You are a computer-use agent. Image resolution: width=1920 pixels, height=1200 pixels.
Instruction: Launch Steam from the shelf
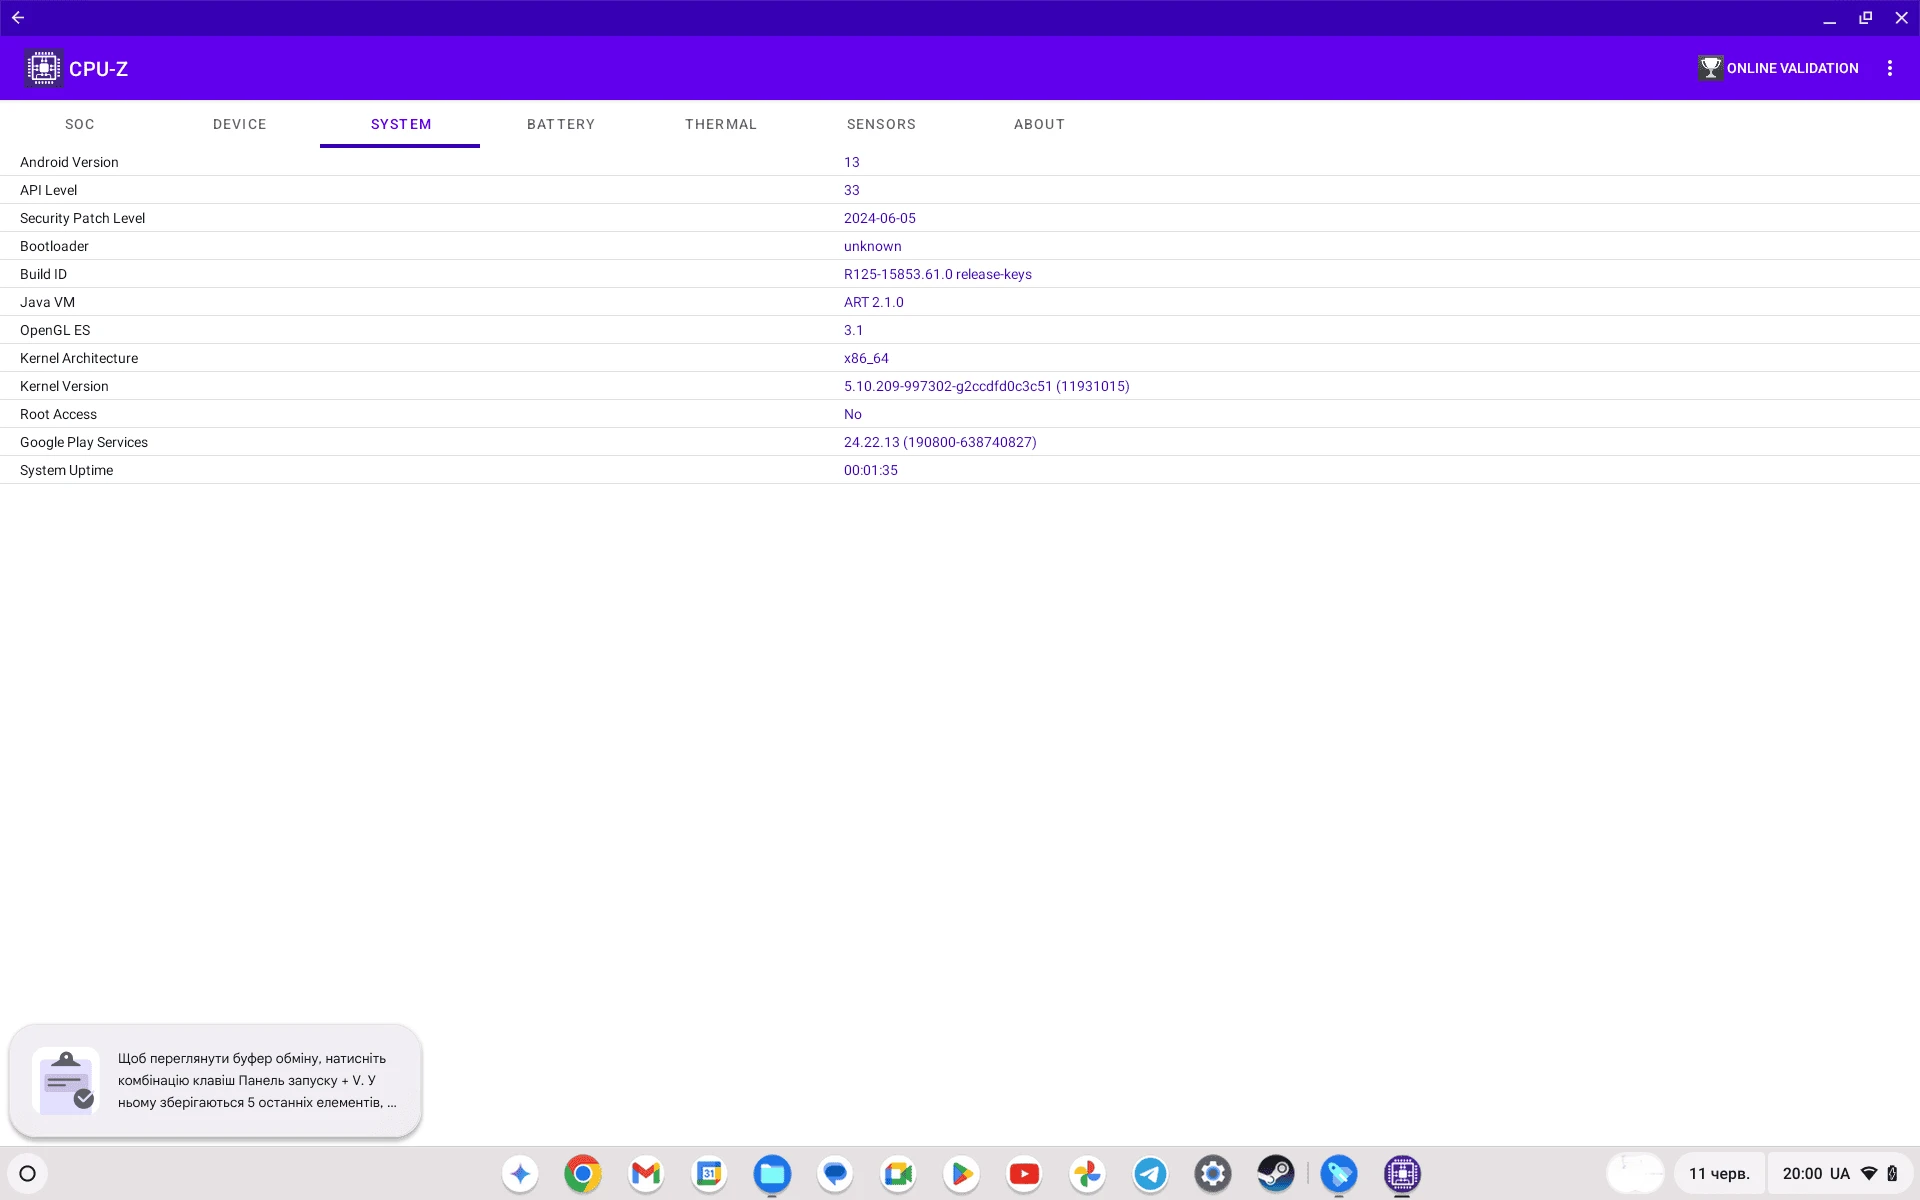pyautogui.click(x=1276, y=1174)
